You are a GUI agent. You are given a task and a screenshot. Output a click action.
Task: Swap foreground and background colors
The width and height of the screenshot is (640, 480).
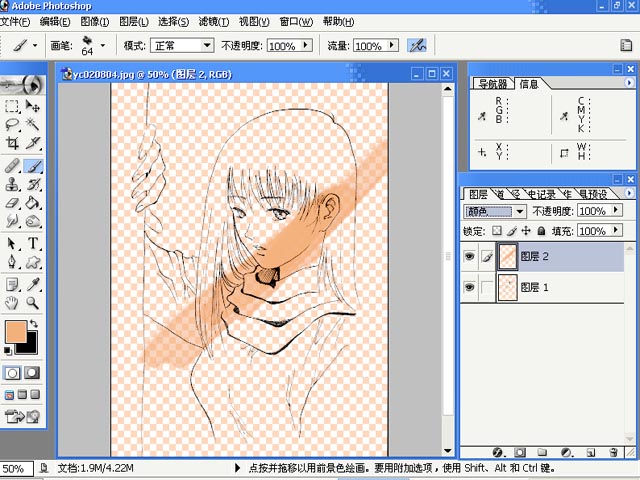[x=34, y=323]
